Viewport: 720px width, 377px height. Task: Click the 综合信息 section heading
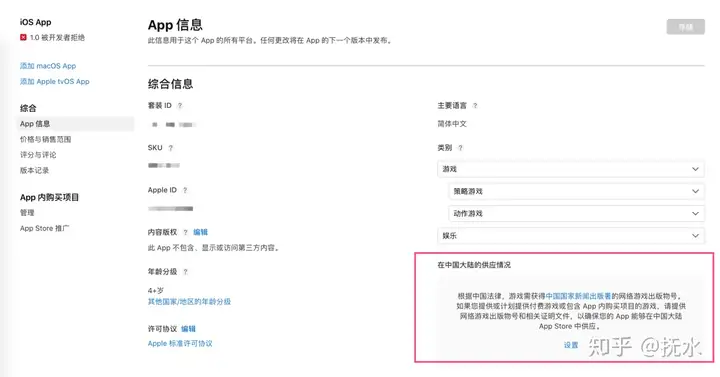point(170,84)
